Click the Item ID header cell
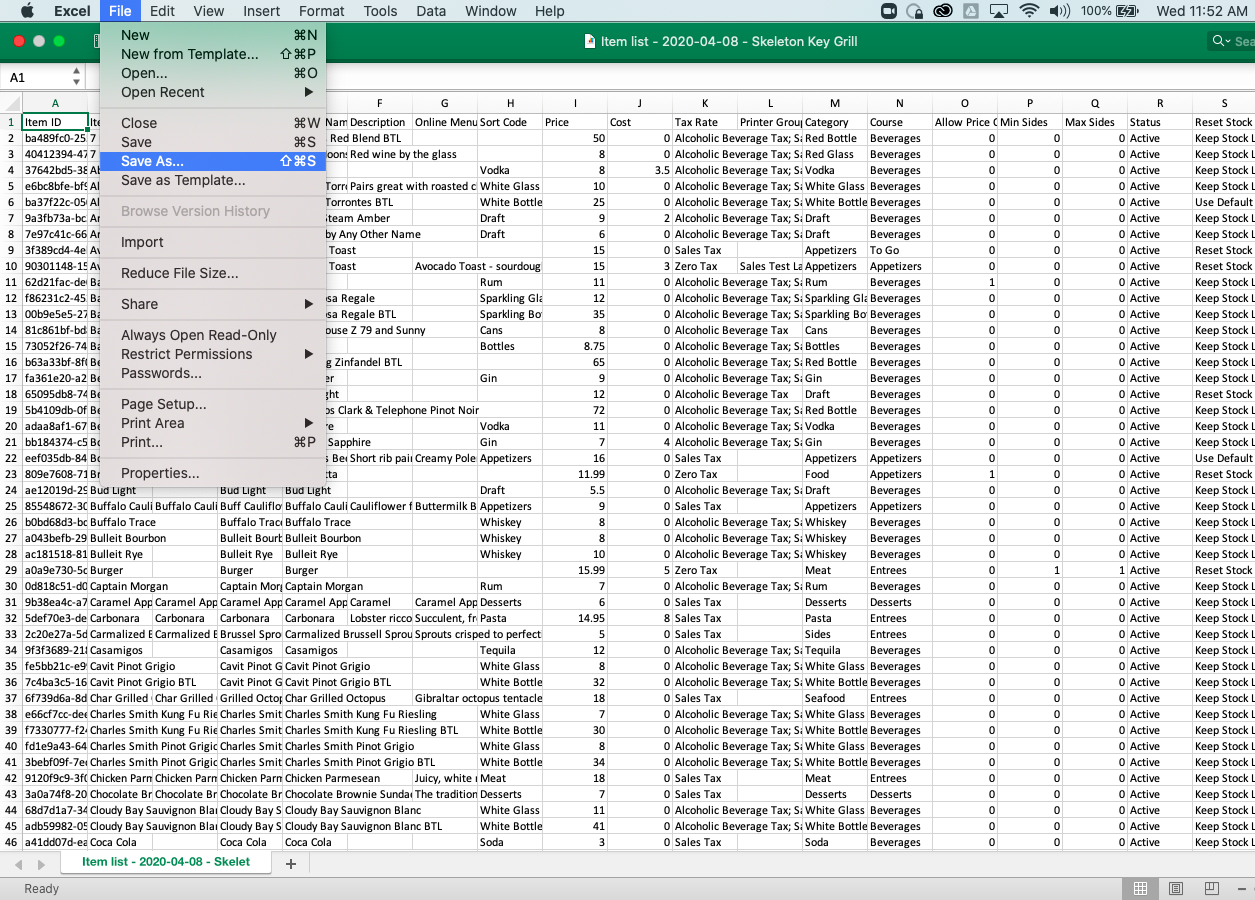Image resolution: width=1255 pixels, height=900 pixels. click(55, 122)
